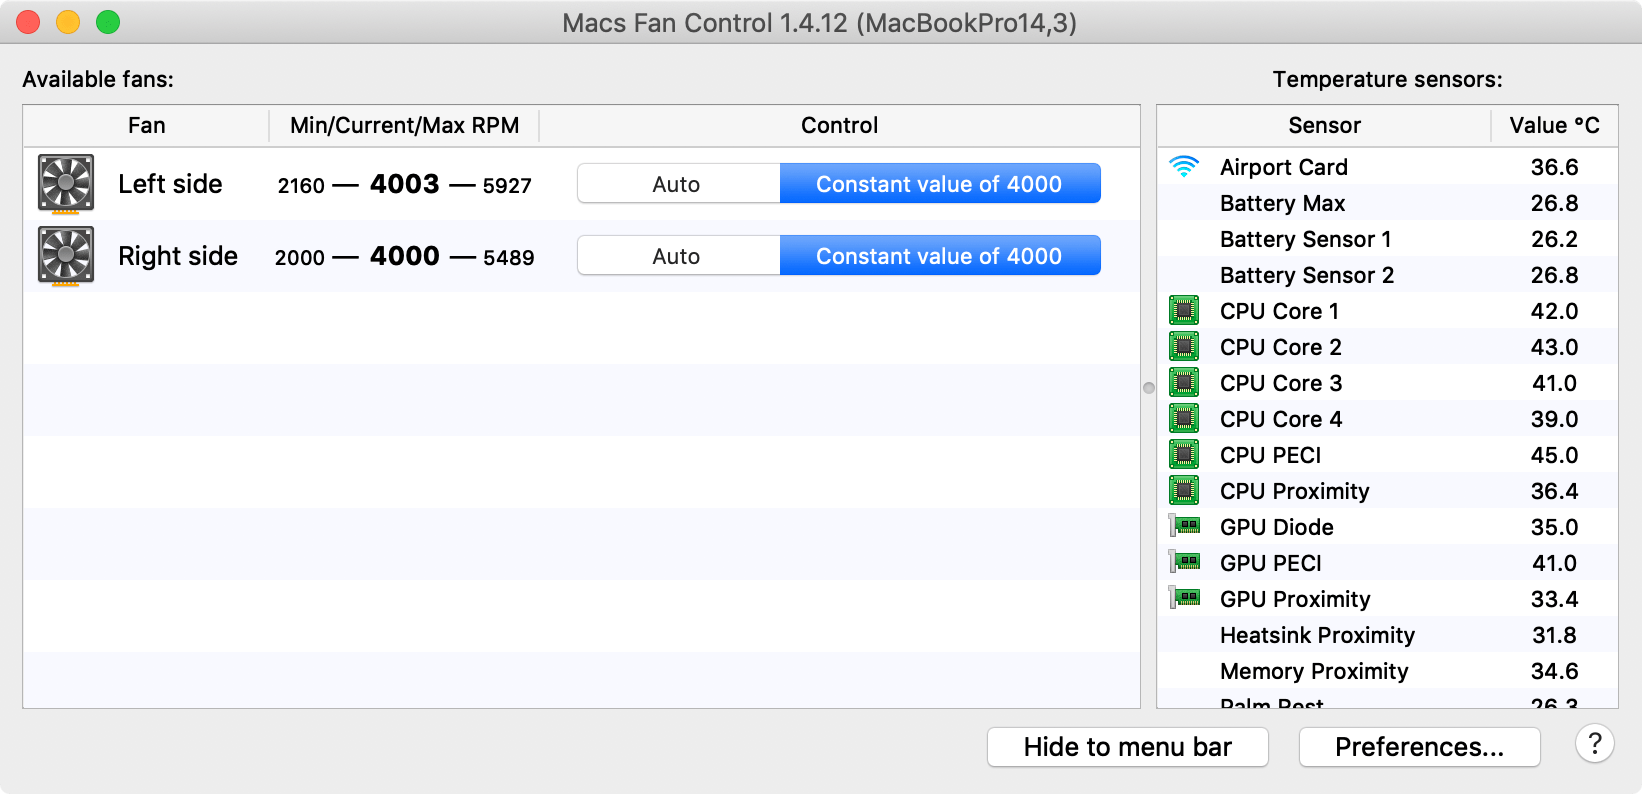Screen dimensions: 1642x794
Task: Click the GPU Diode card icon
Action: [1185, 526]
